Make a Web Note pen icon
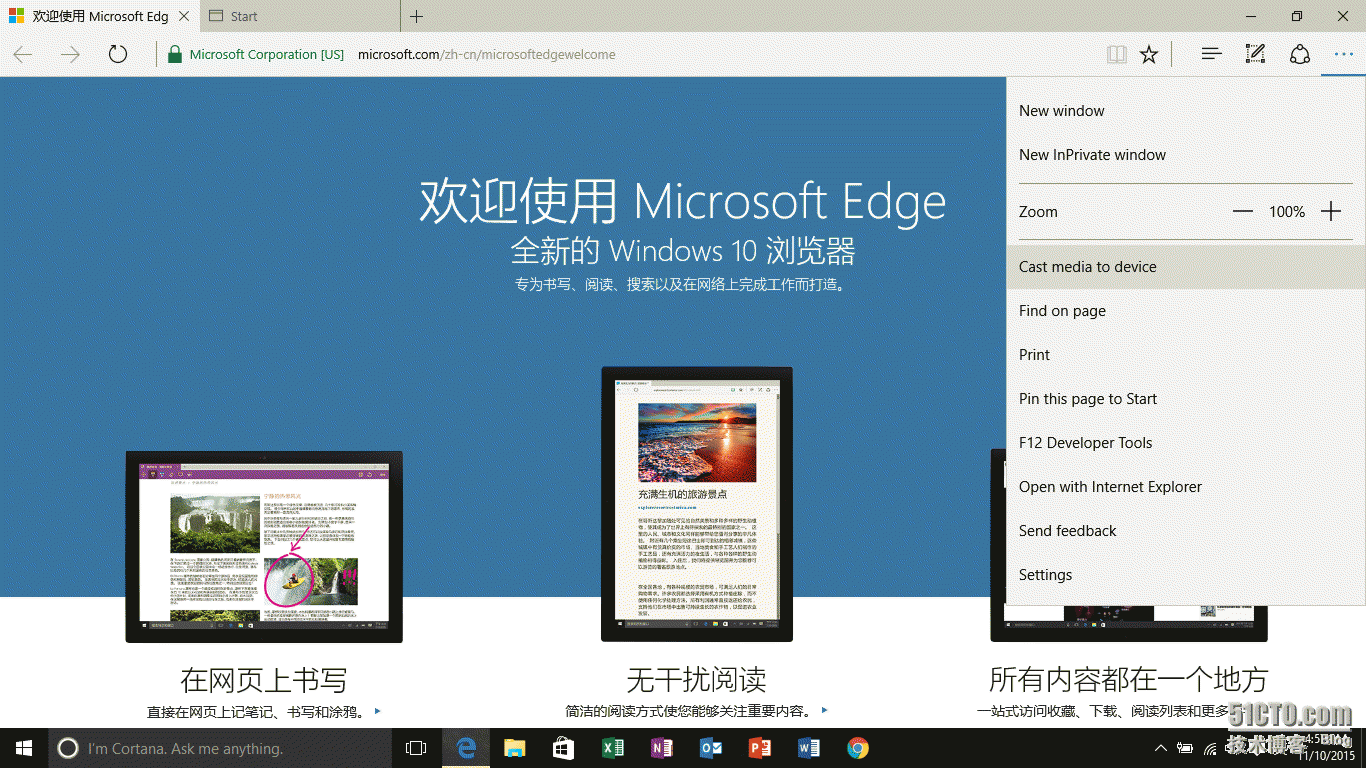The width and height of the screenshot is (1366, 768). pos(1255,54)
